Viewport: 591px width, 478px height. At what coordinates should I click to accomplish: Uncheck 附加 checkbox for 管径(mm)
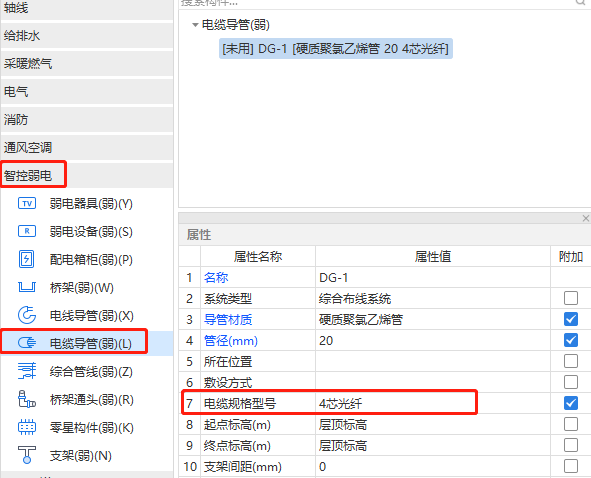pyautogui.click(x=571, y=340)
